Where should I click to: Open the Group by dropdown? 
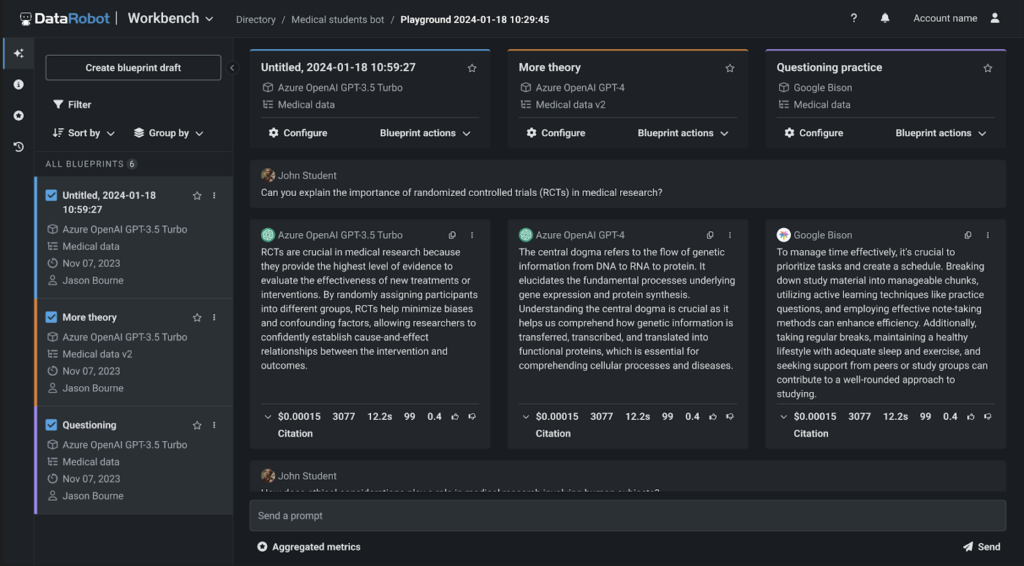tap(168, 133)
